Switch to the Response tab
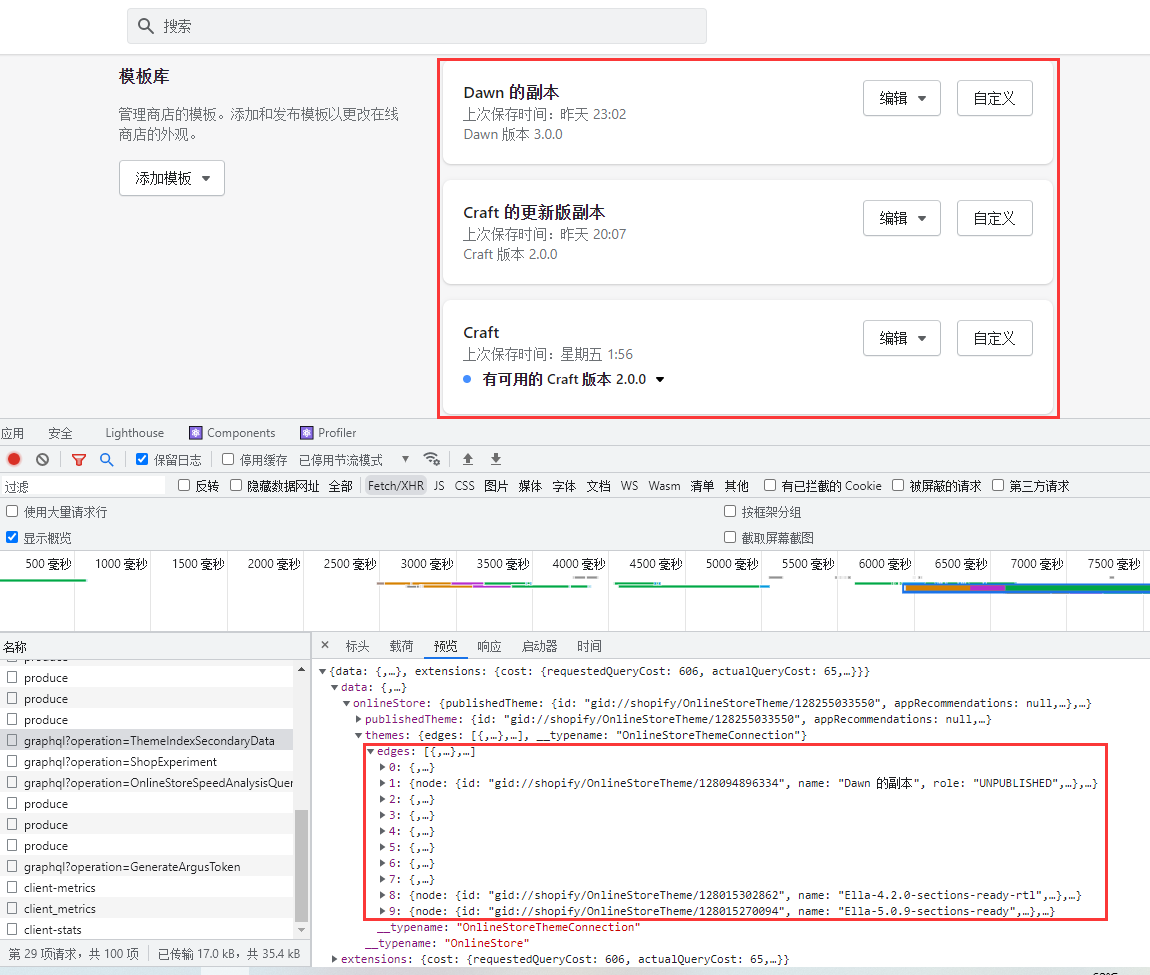The width and height of the screenshot is (1150, 975). tap(489, 646)
